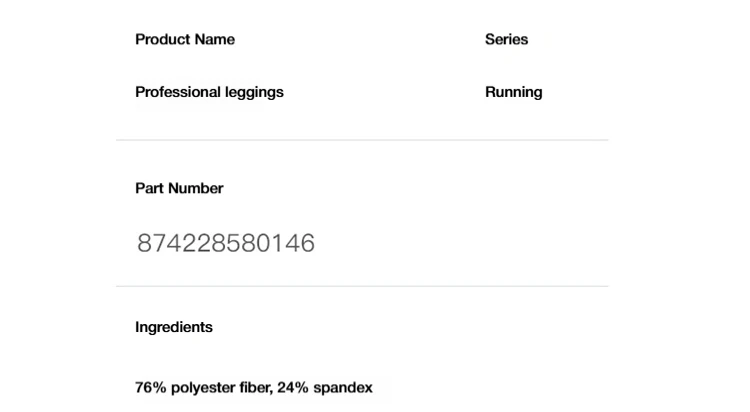Select the word Professional in product value
The height and width of the screenshot is (412, 750).
172,92
